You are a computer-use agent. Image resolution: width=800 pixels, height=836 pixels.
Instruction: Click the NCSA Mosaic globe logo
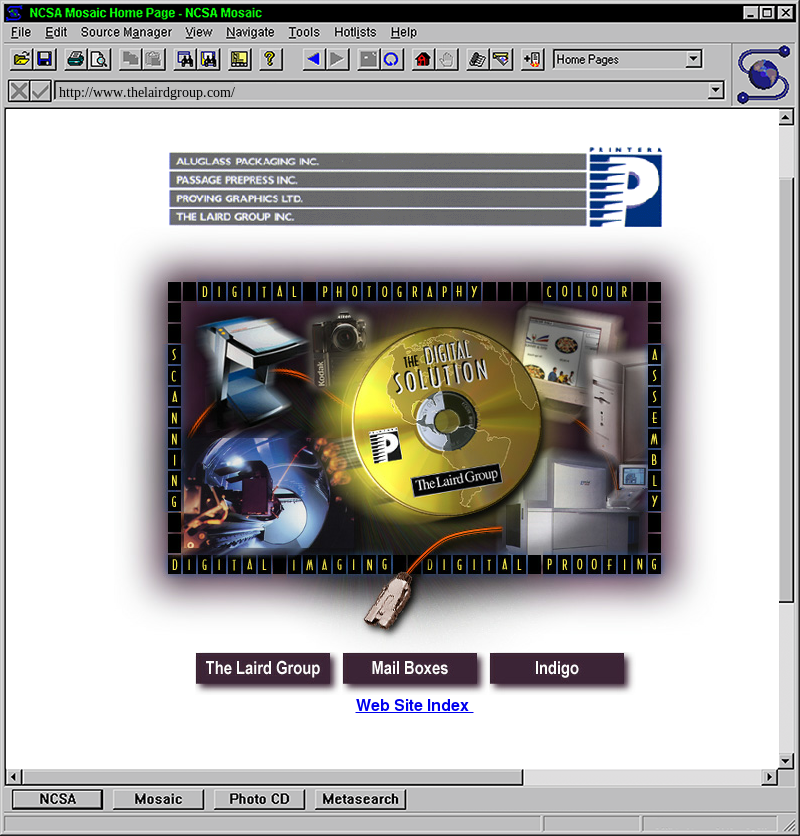click(764, 74)
